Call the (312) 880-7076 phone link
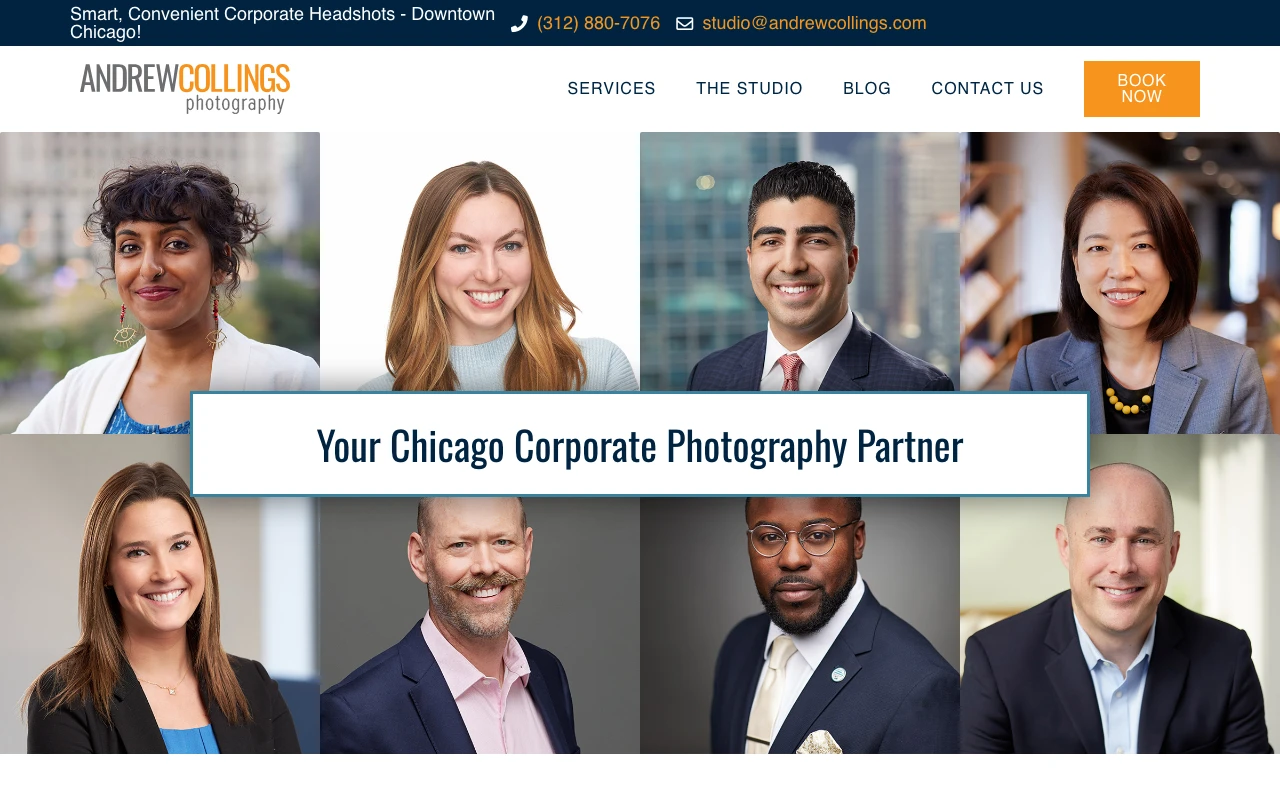 599,23
